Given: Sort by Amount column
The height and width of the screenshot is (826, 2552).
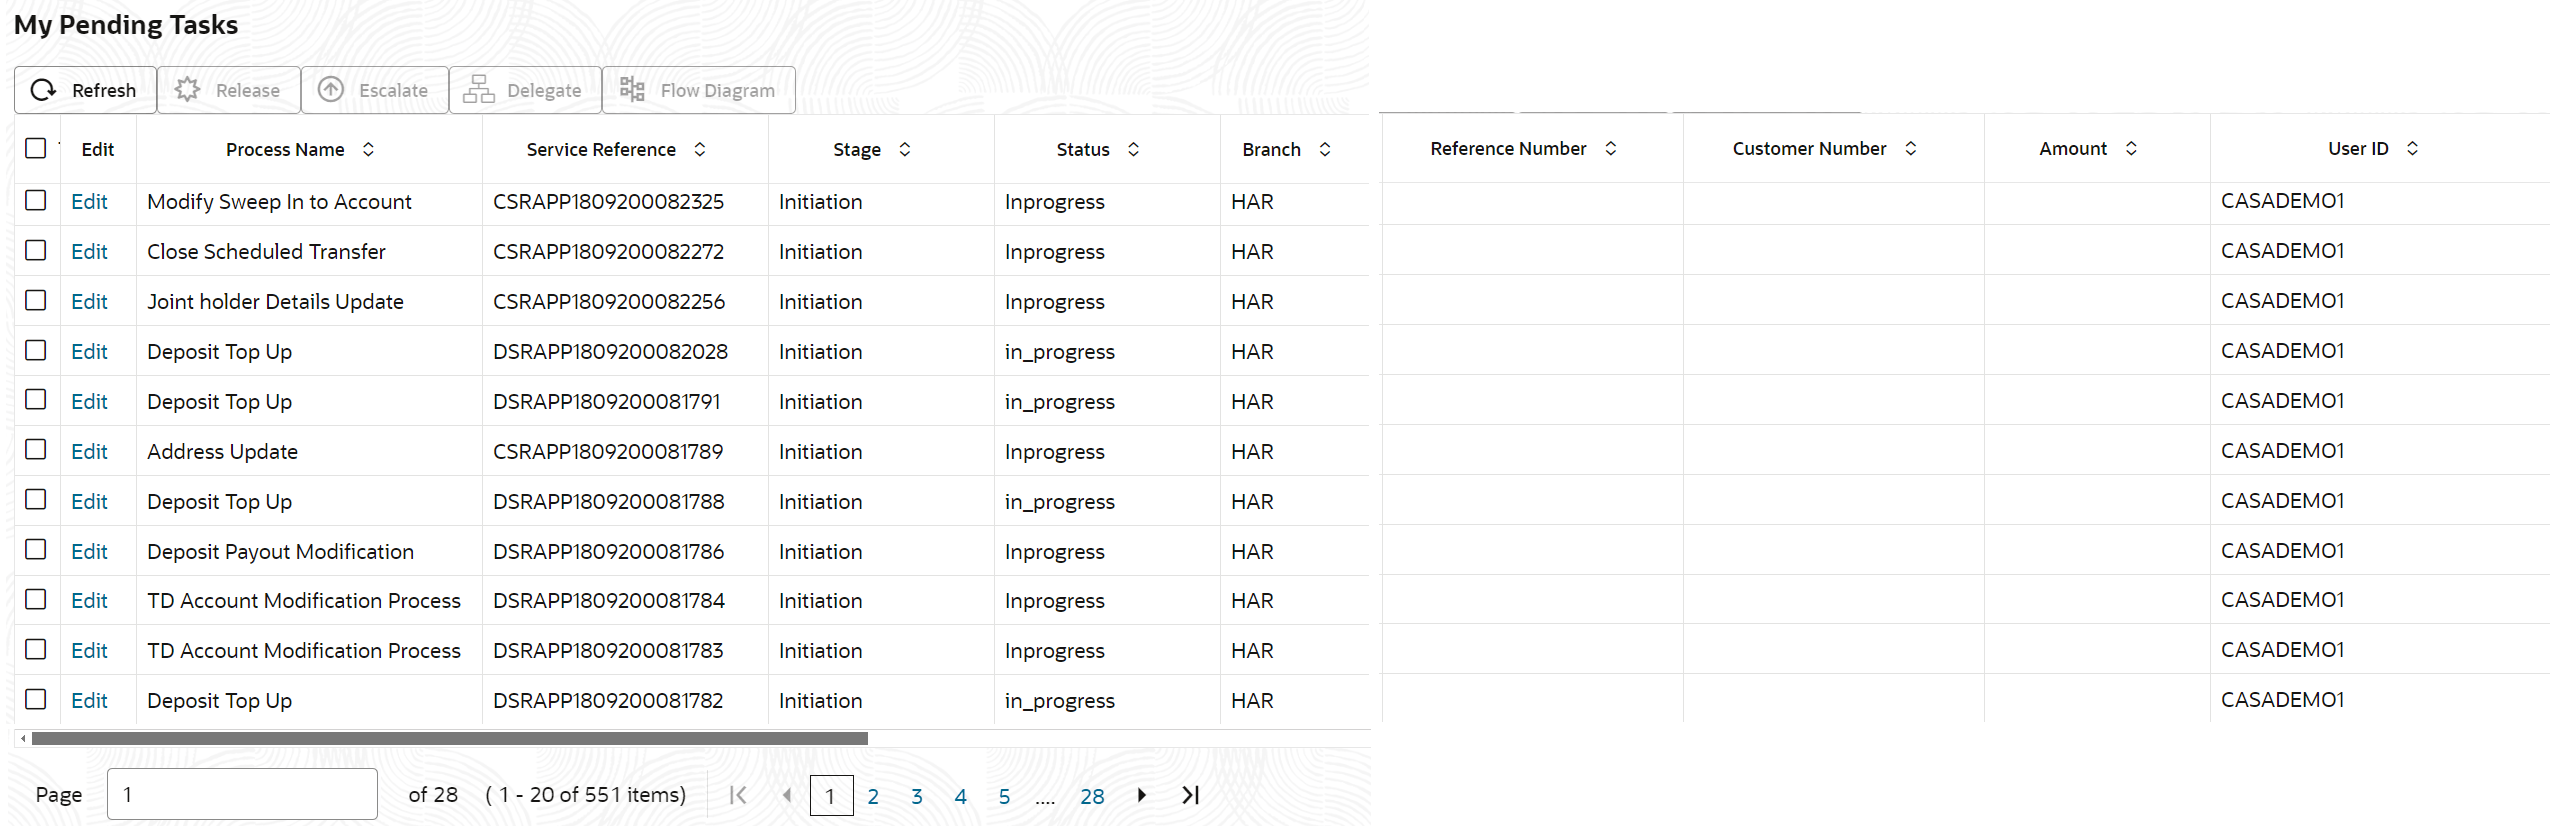Looking at the screenshot, I should [2131, 148].
